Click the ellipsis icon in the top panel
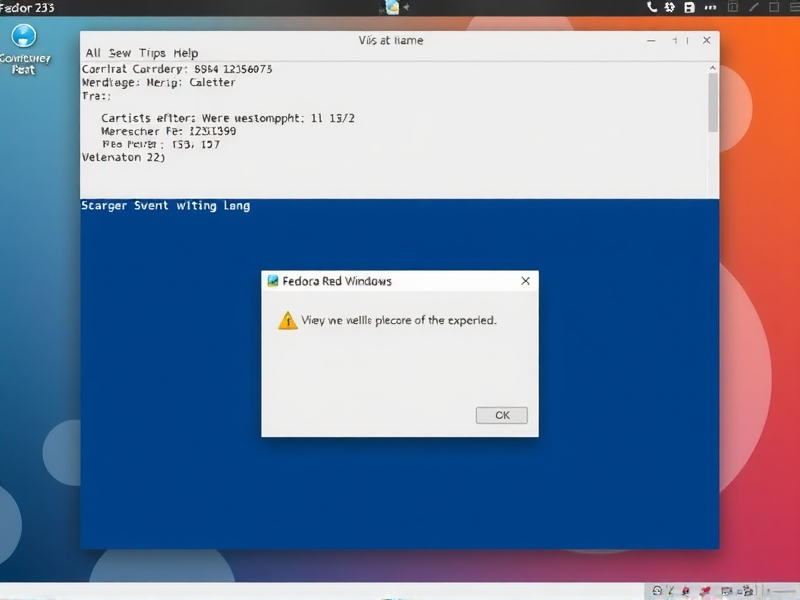800x600 pixels. 711,7
